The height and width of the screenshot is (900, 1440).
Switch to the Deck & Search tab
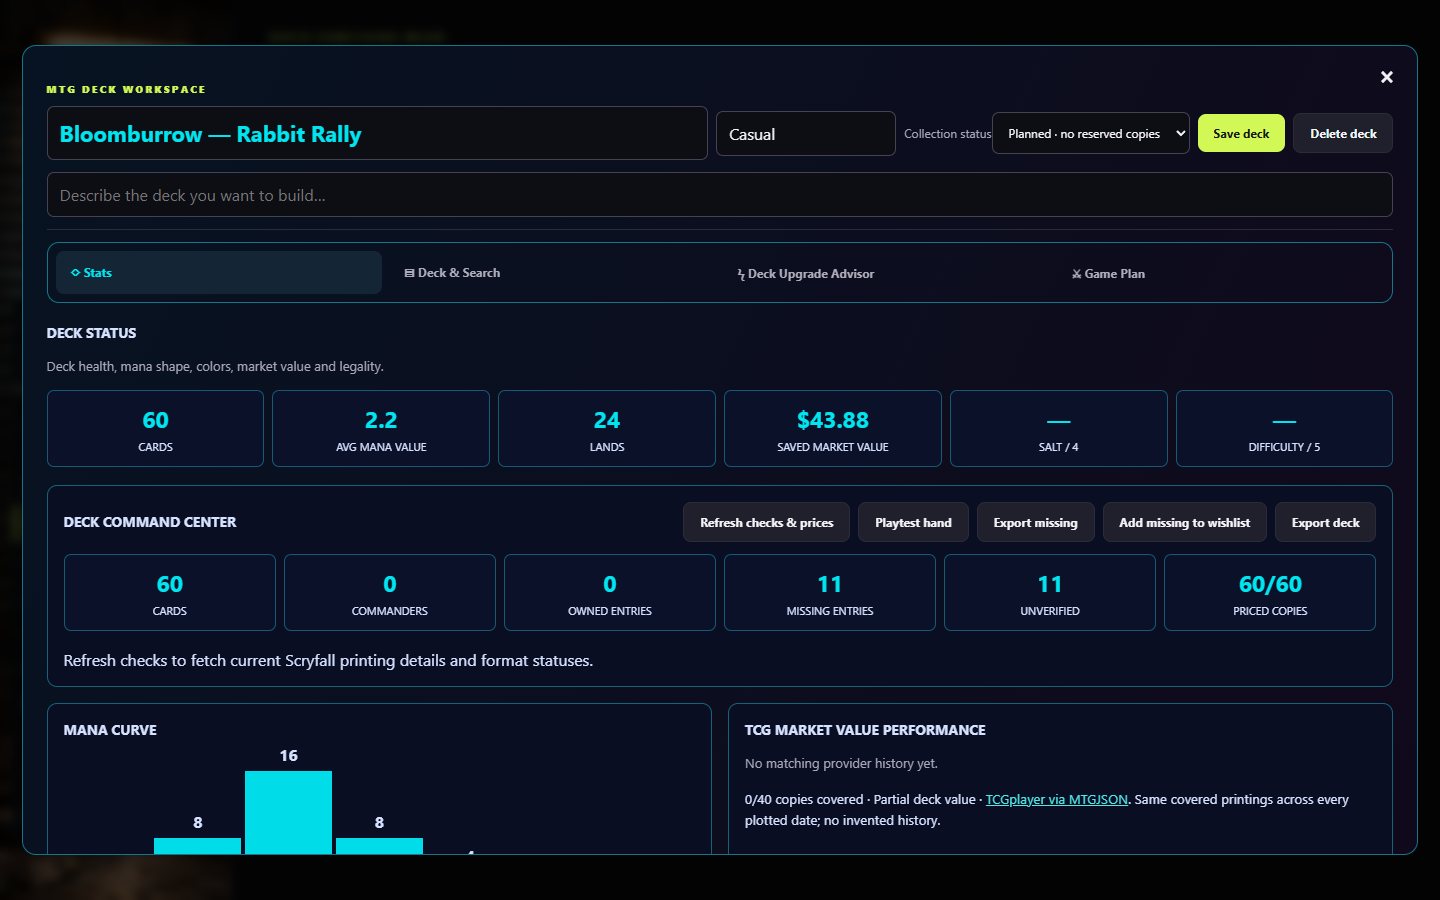[553, 273]
